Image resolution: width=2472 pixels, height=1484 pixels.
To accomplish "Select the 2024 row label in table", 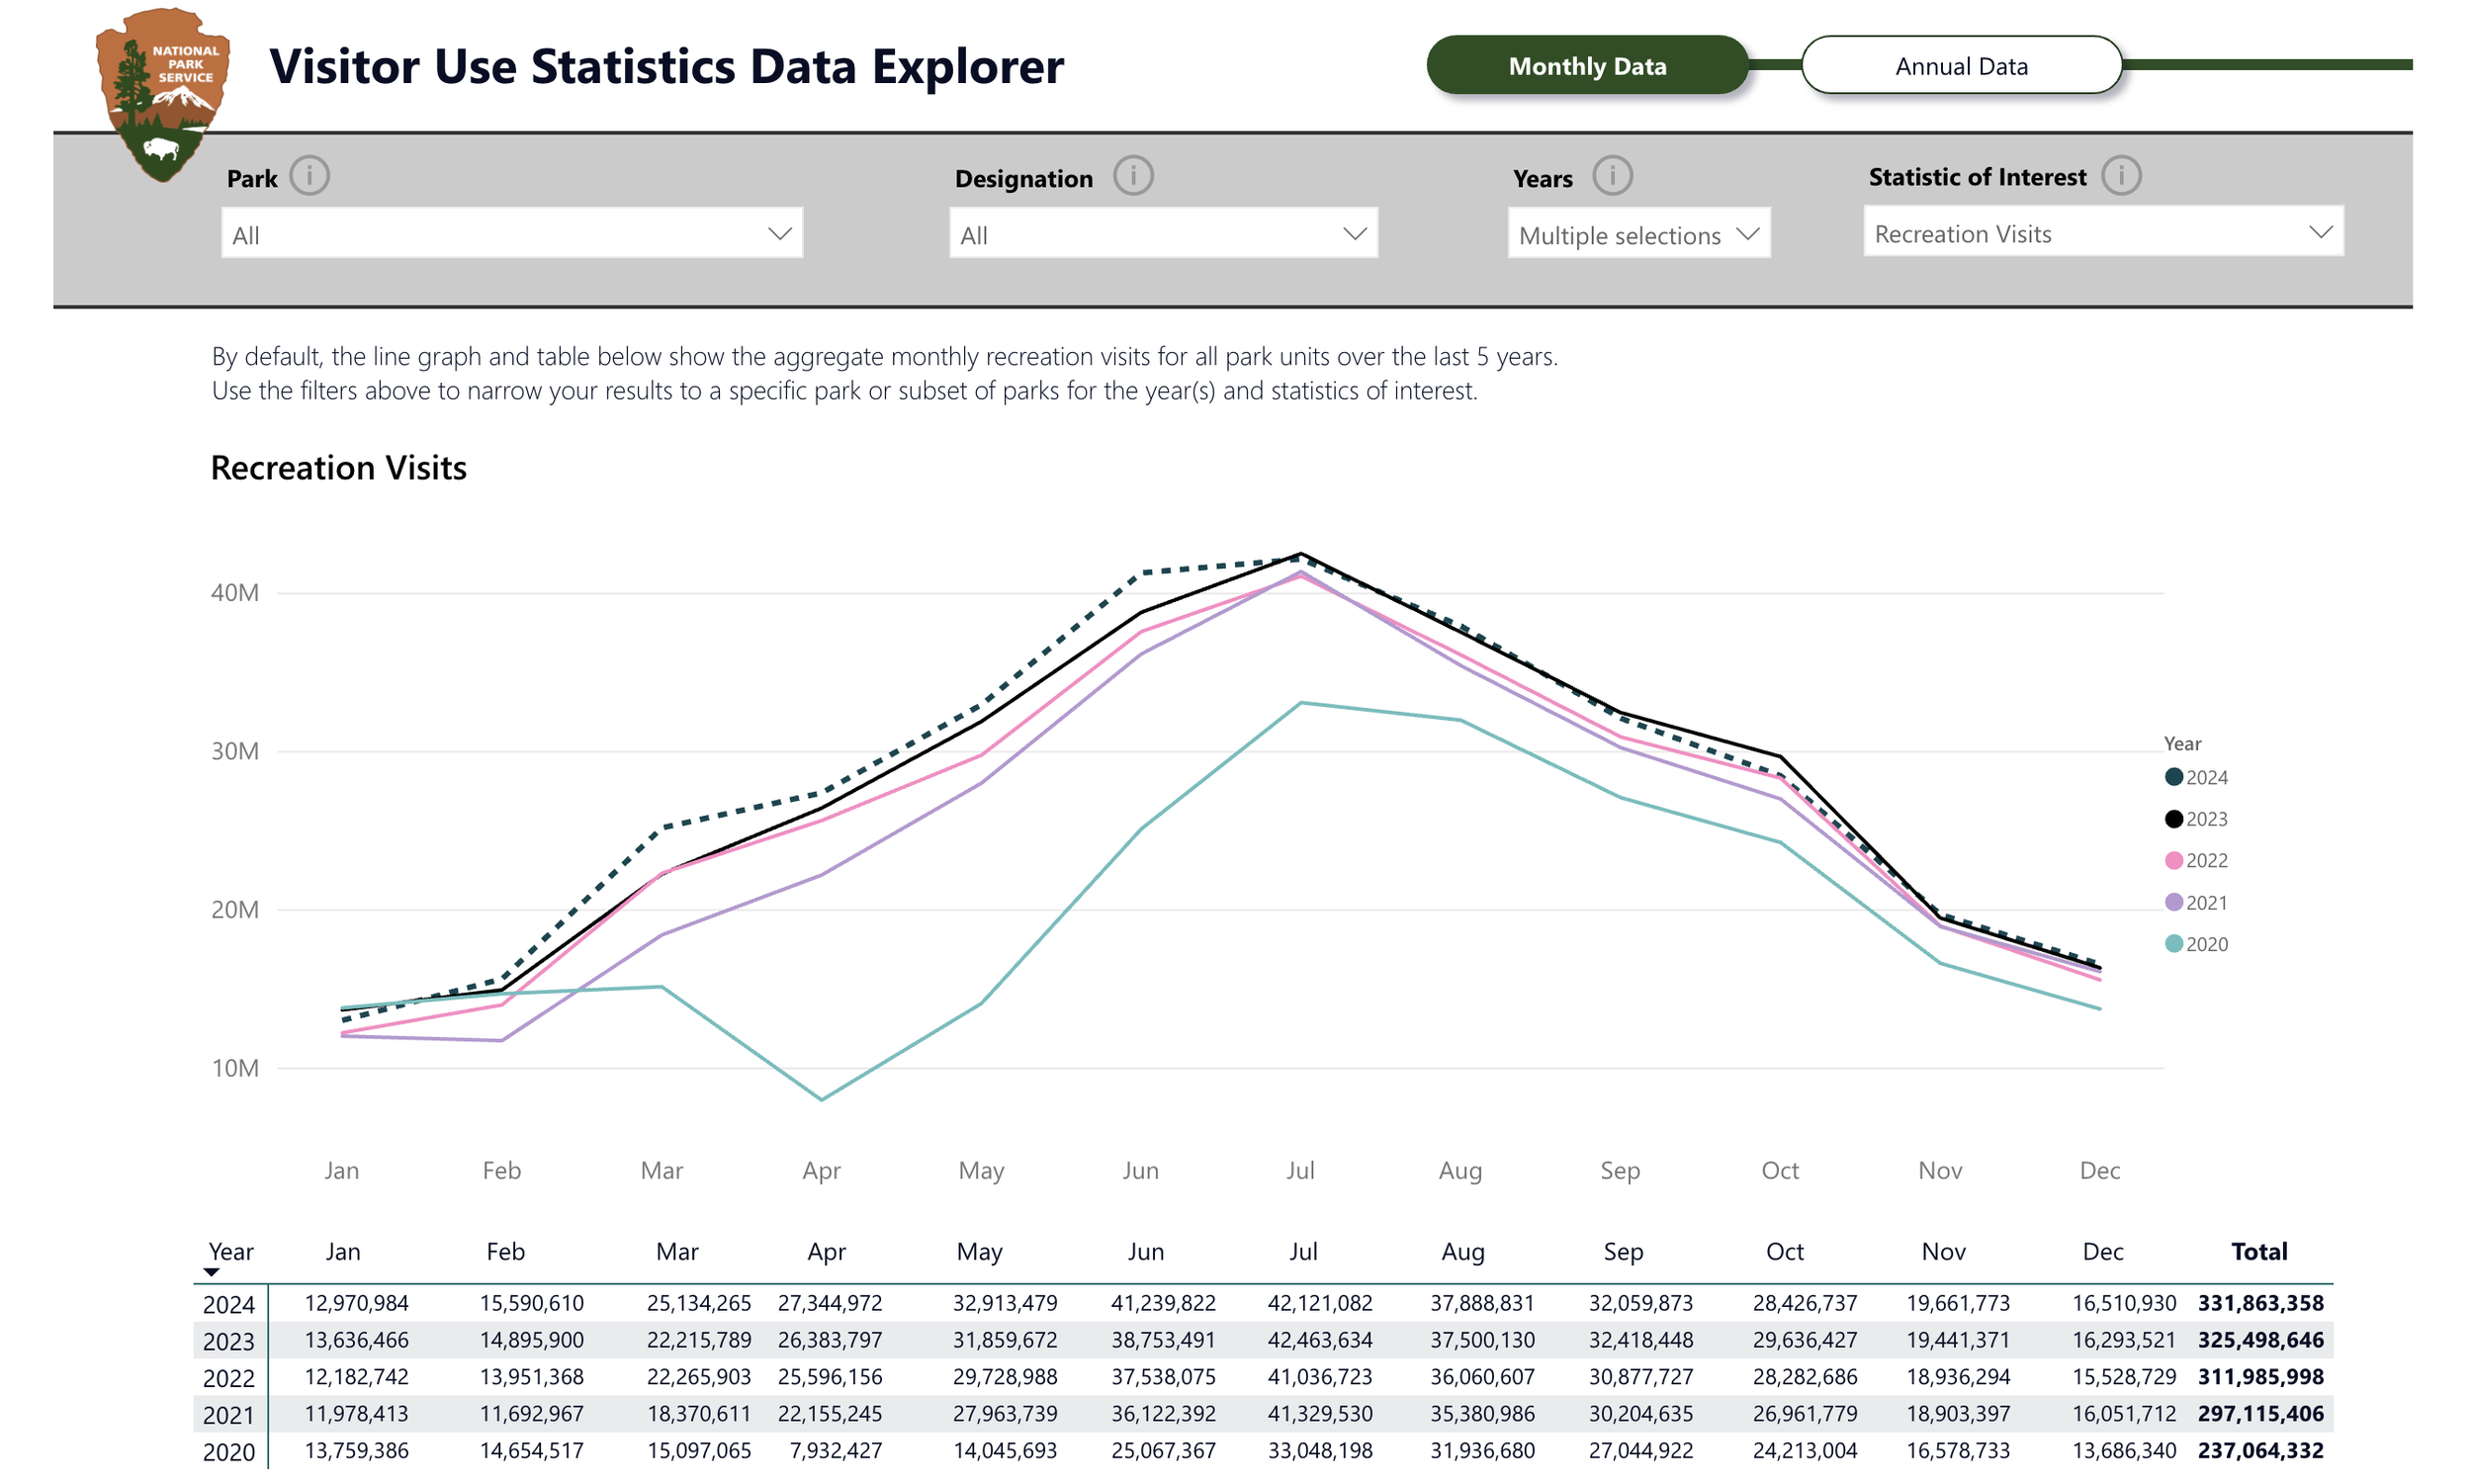I will [x=229, y=1305].
